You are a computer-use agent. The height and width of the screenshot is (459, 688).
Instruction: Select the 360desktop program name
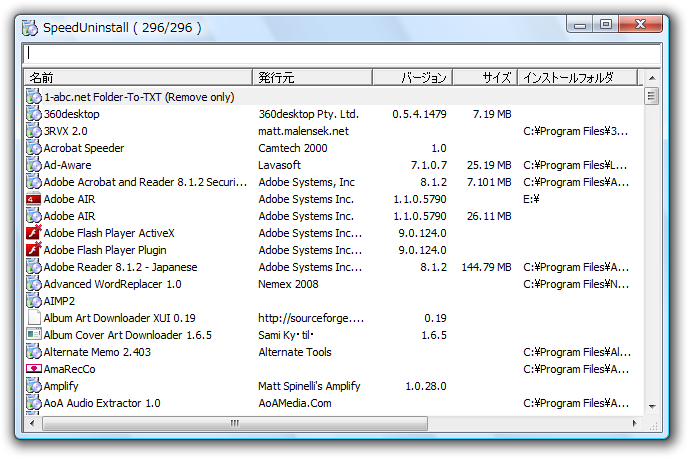point(72,114)
